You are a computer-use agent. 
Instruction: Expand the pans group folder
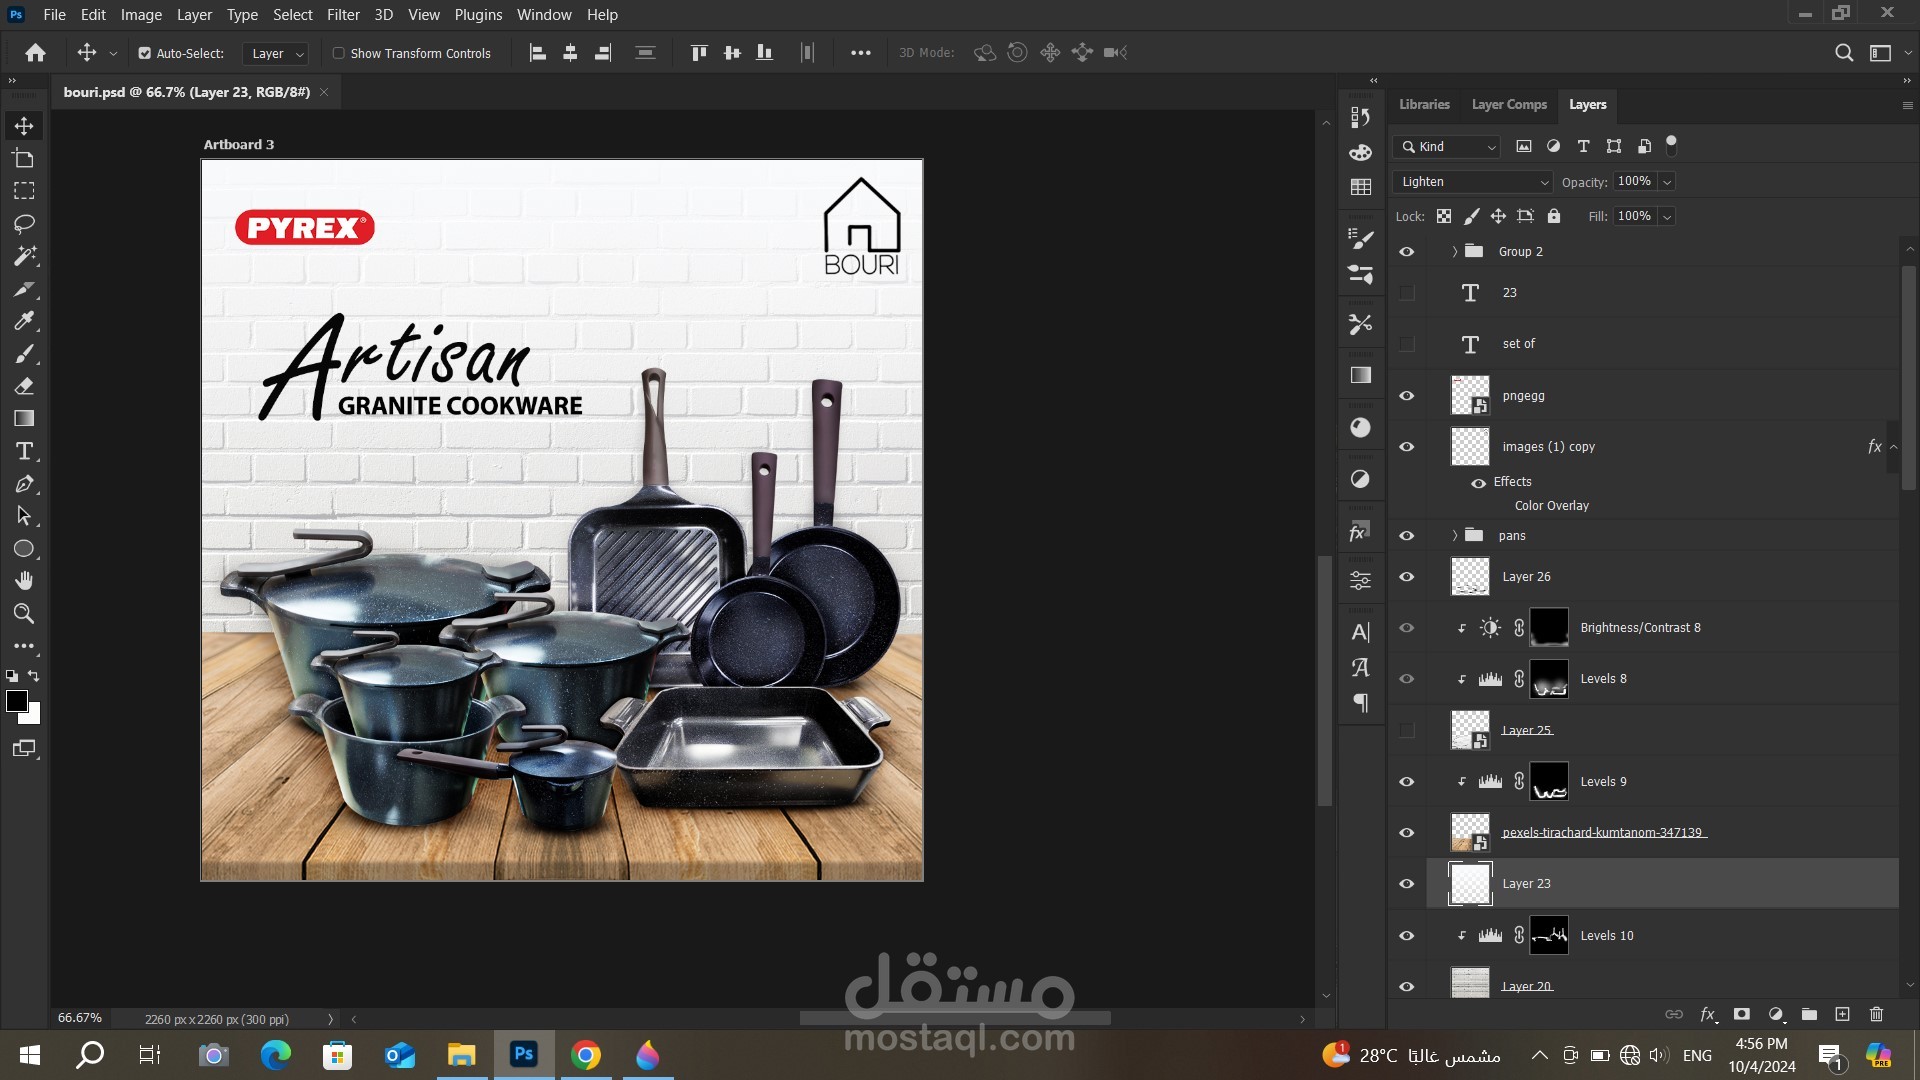[1454, 536]
